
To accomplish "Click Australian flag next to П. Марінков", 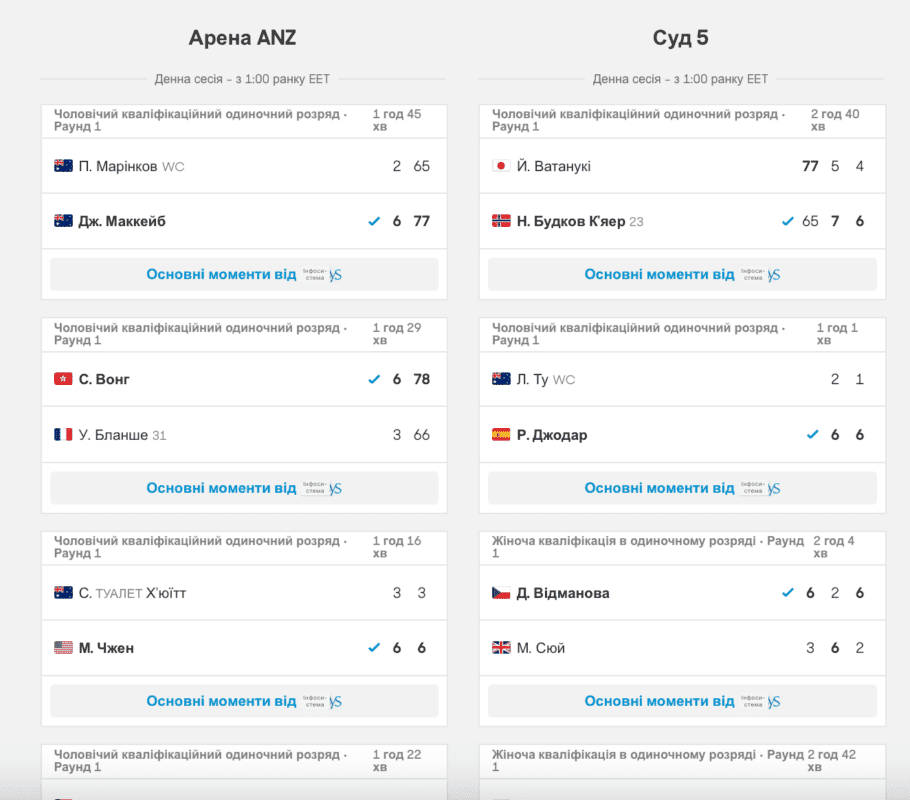I will (63, 166).
